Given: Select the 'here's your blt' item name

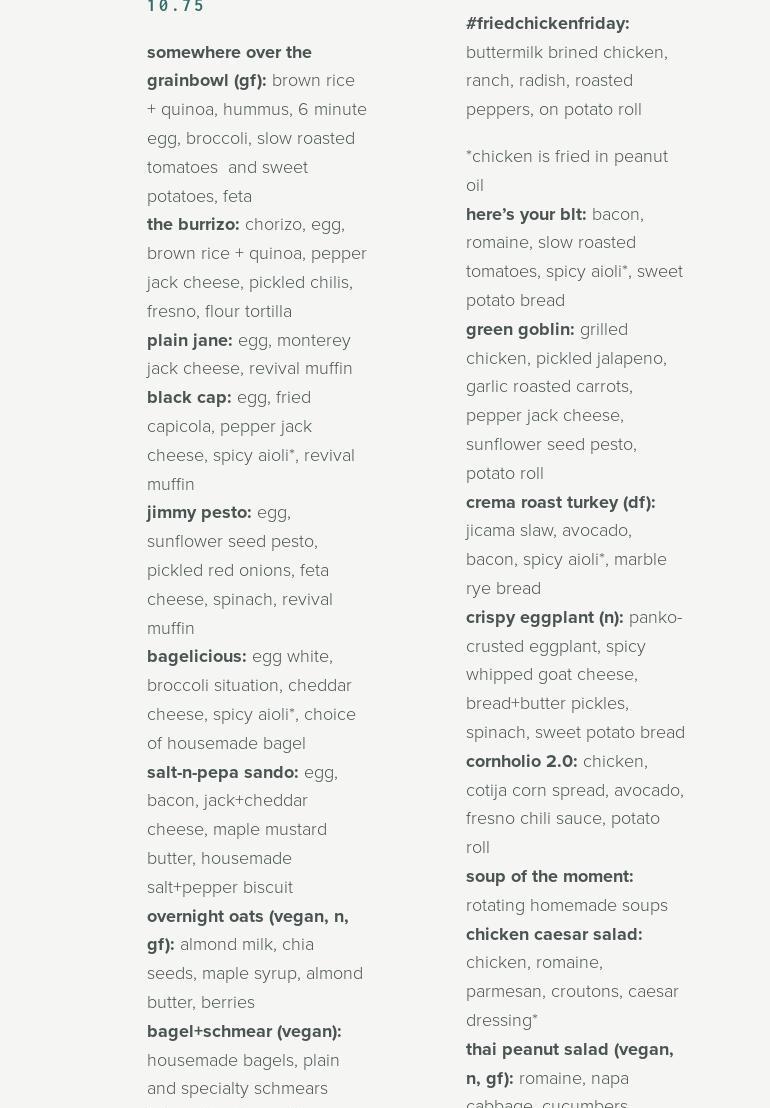Looking at the screenshot, I should click(526, 214).
